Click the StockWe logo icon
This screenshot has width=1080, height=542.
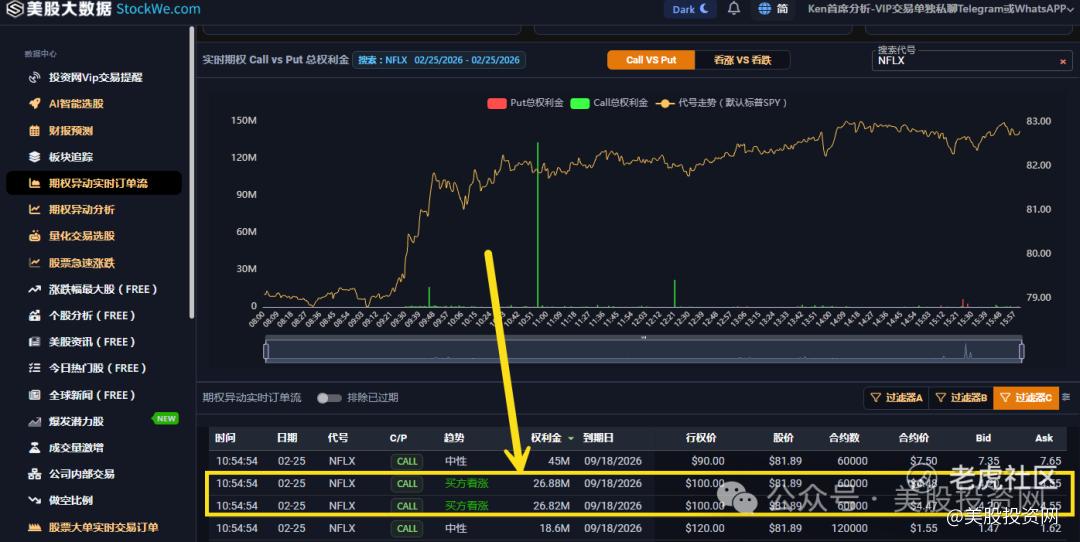[14, 9]
